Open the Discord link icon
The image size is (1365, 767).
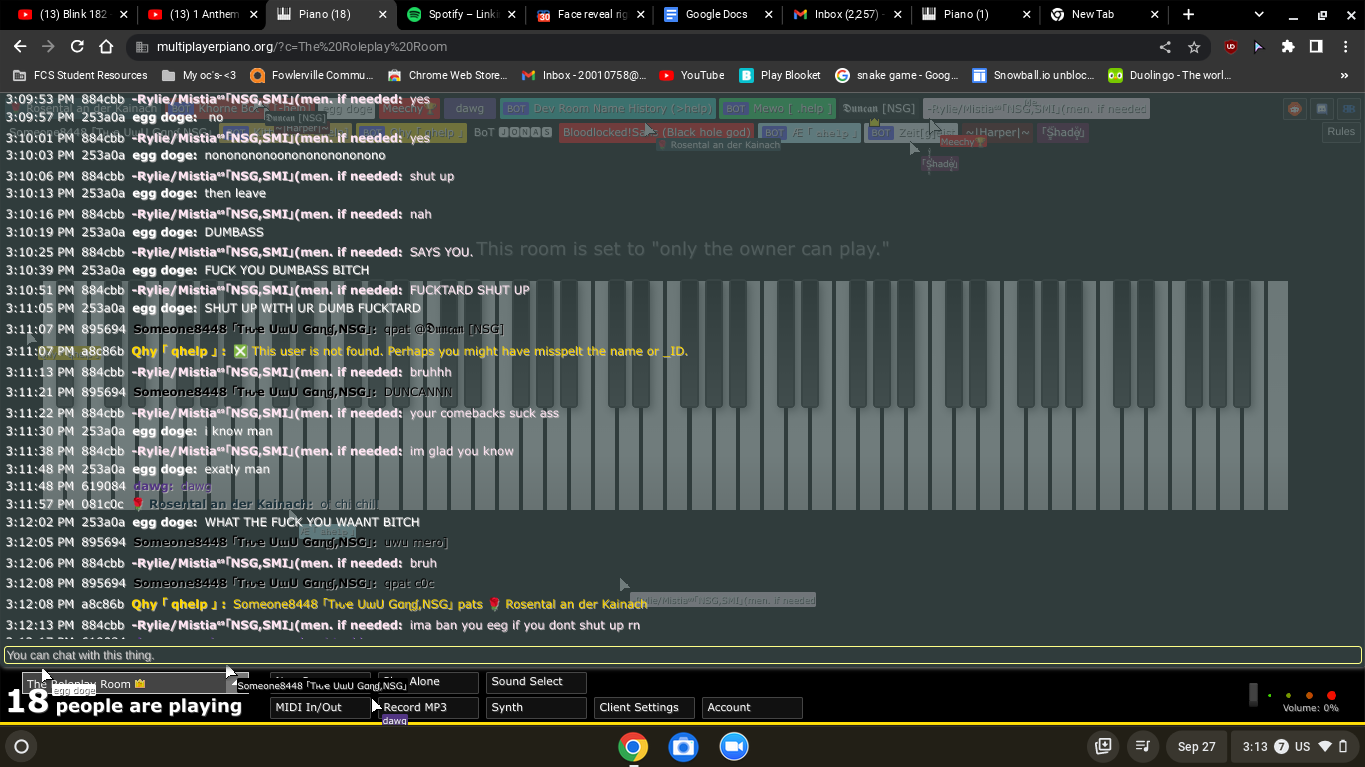pos(1322,109)
